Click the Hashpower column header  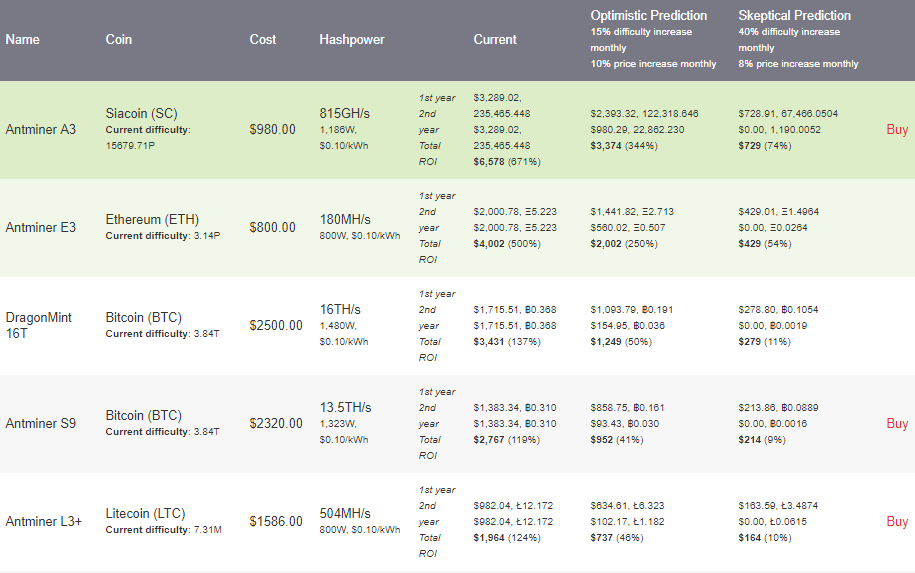[352, 40]
